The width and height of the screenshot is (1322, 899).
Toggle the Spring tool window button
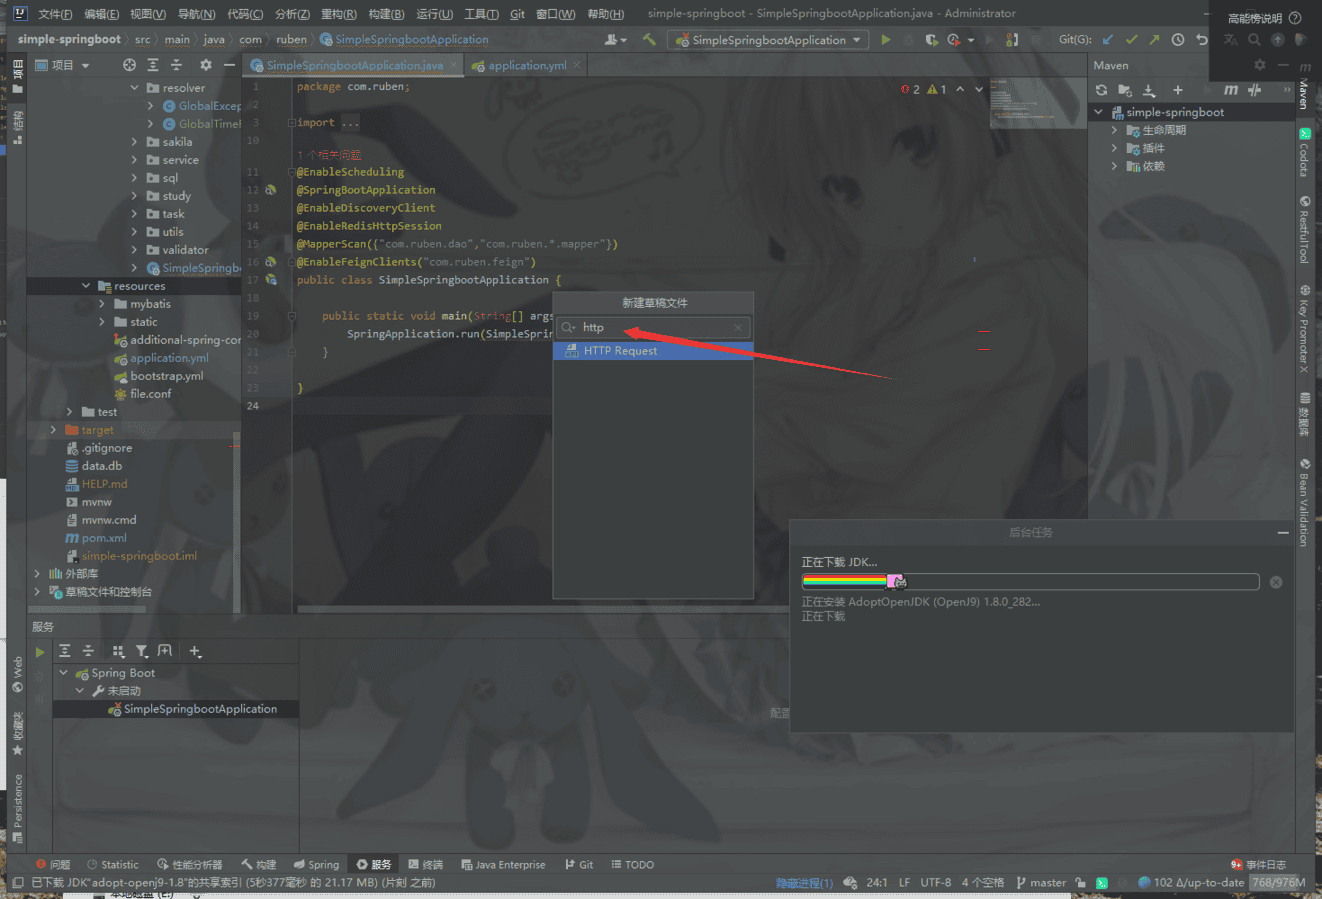(x=316, y=864)
